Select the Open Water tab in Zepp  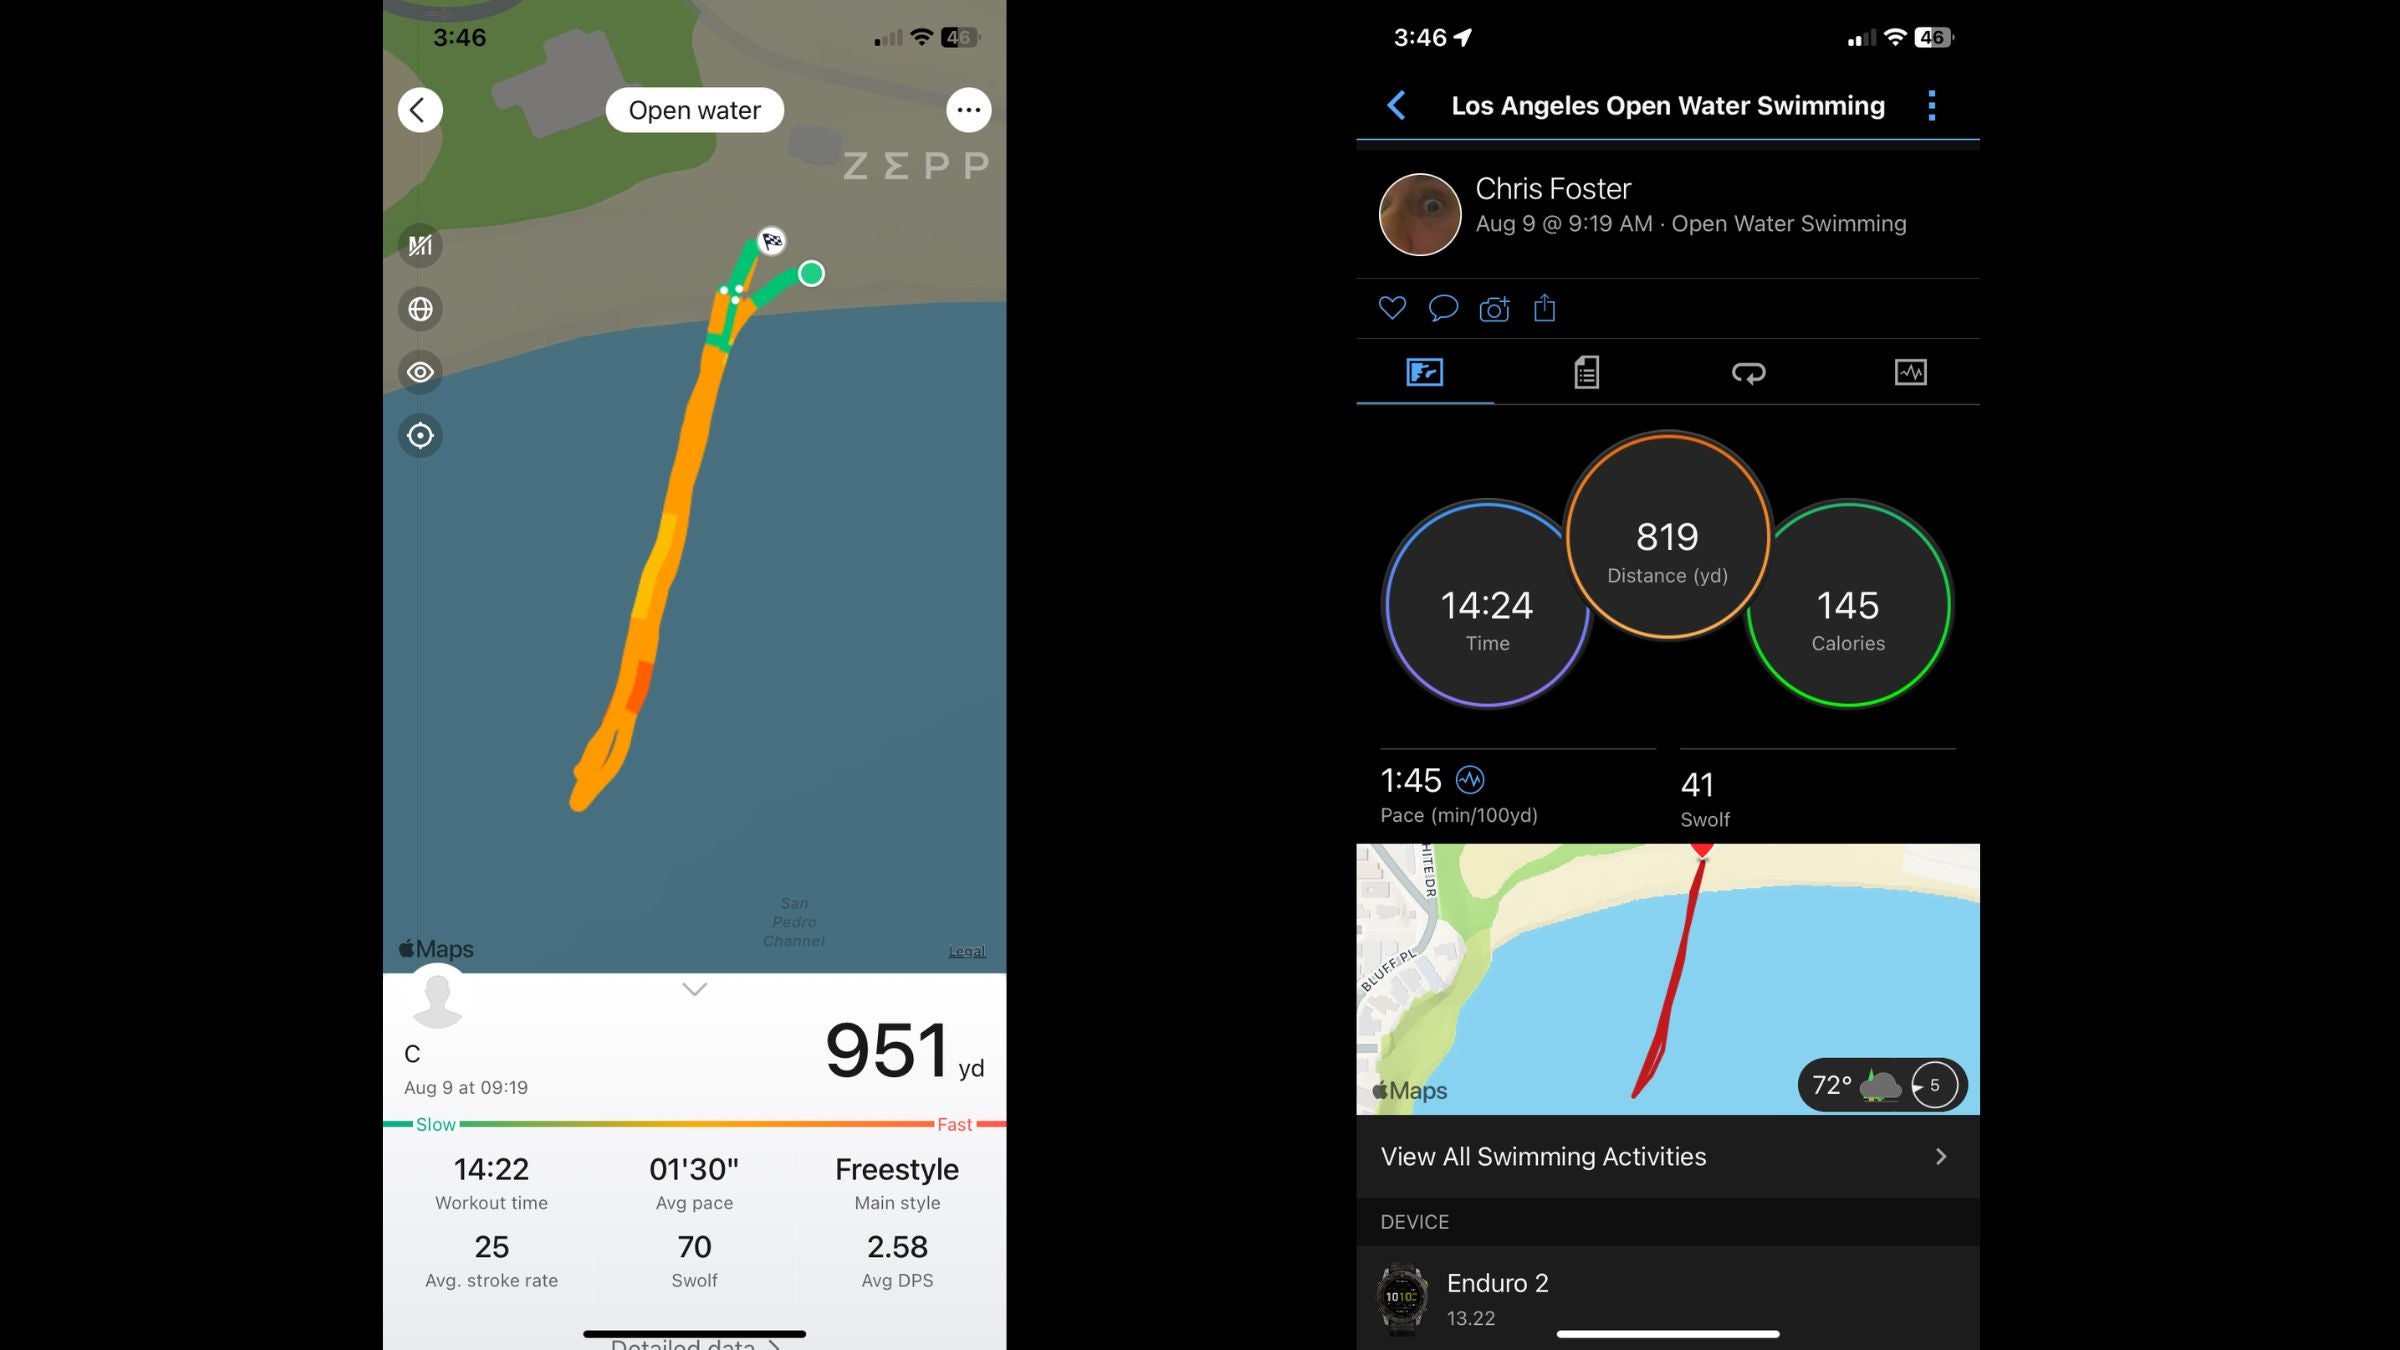(x=694, y=110)
